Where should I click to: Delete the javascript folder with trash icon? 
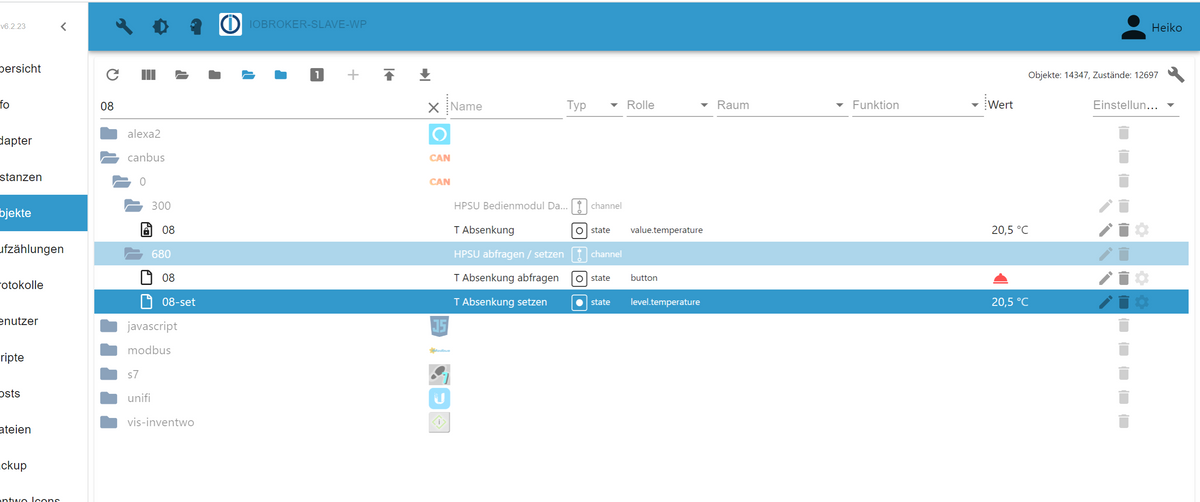click(x=1124, y=326)
